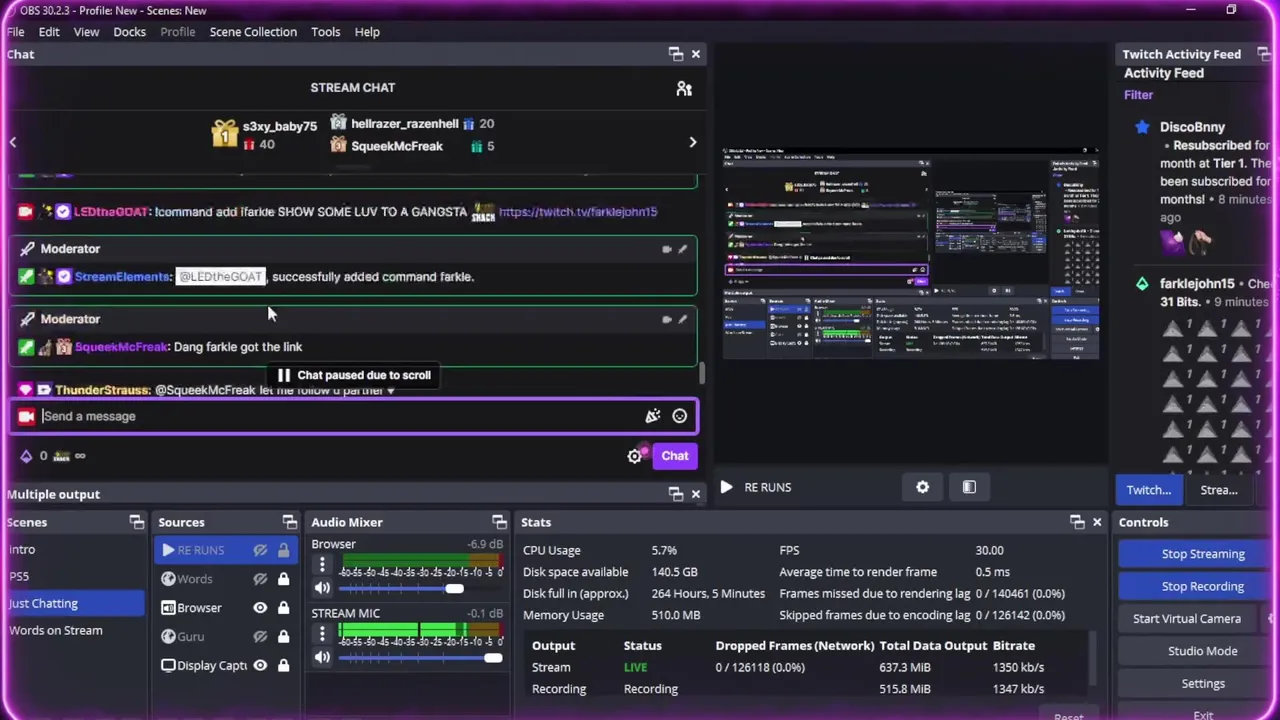The width and height of the screenshot is (1280, 720).
Task: Mute the STREAM MIC speaker icon
Action: 322,657
